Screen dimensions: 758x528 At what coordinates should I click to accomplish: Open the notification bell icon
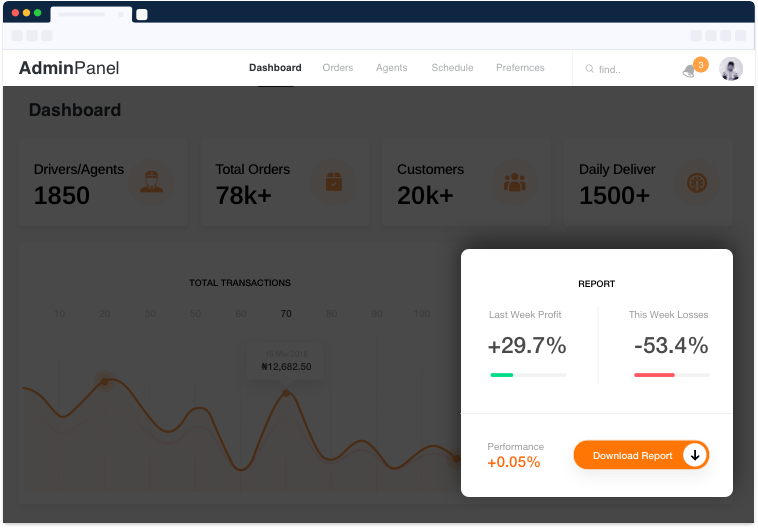coord(689,72)
